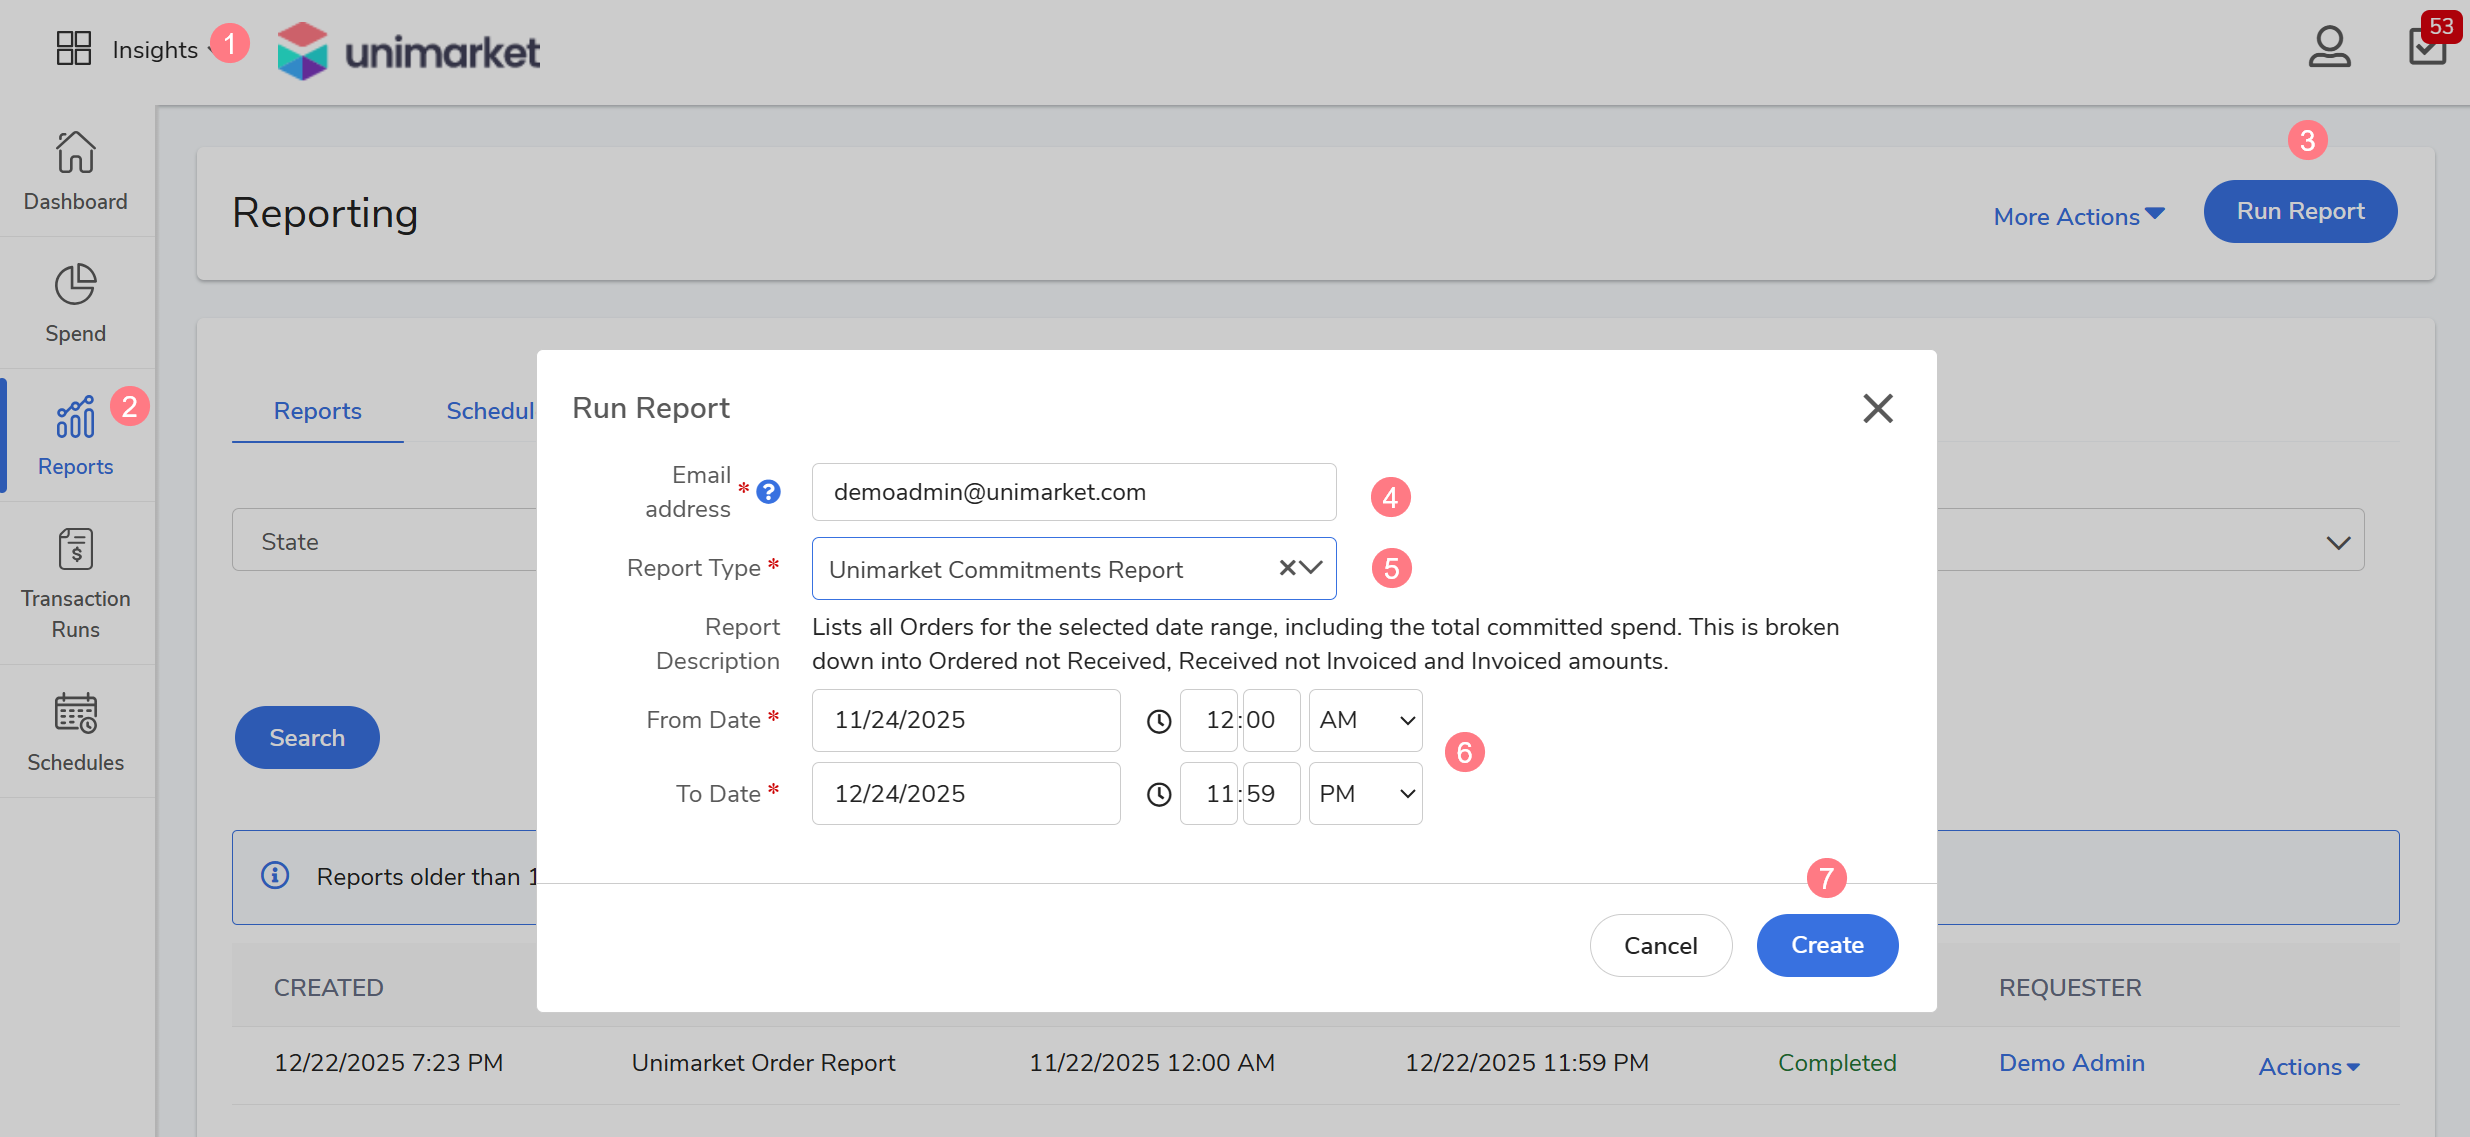Switch to the Reports tab
Viewport: 2470px width, 1137px height.
[x=317, y=411]
